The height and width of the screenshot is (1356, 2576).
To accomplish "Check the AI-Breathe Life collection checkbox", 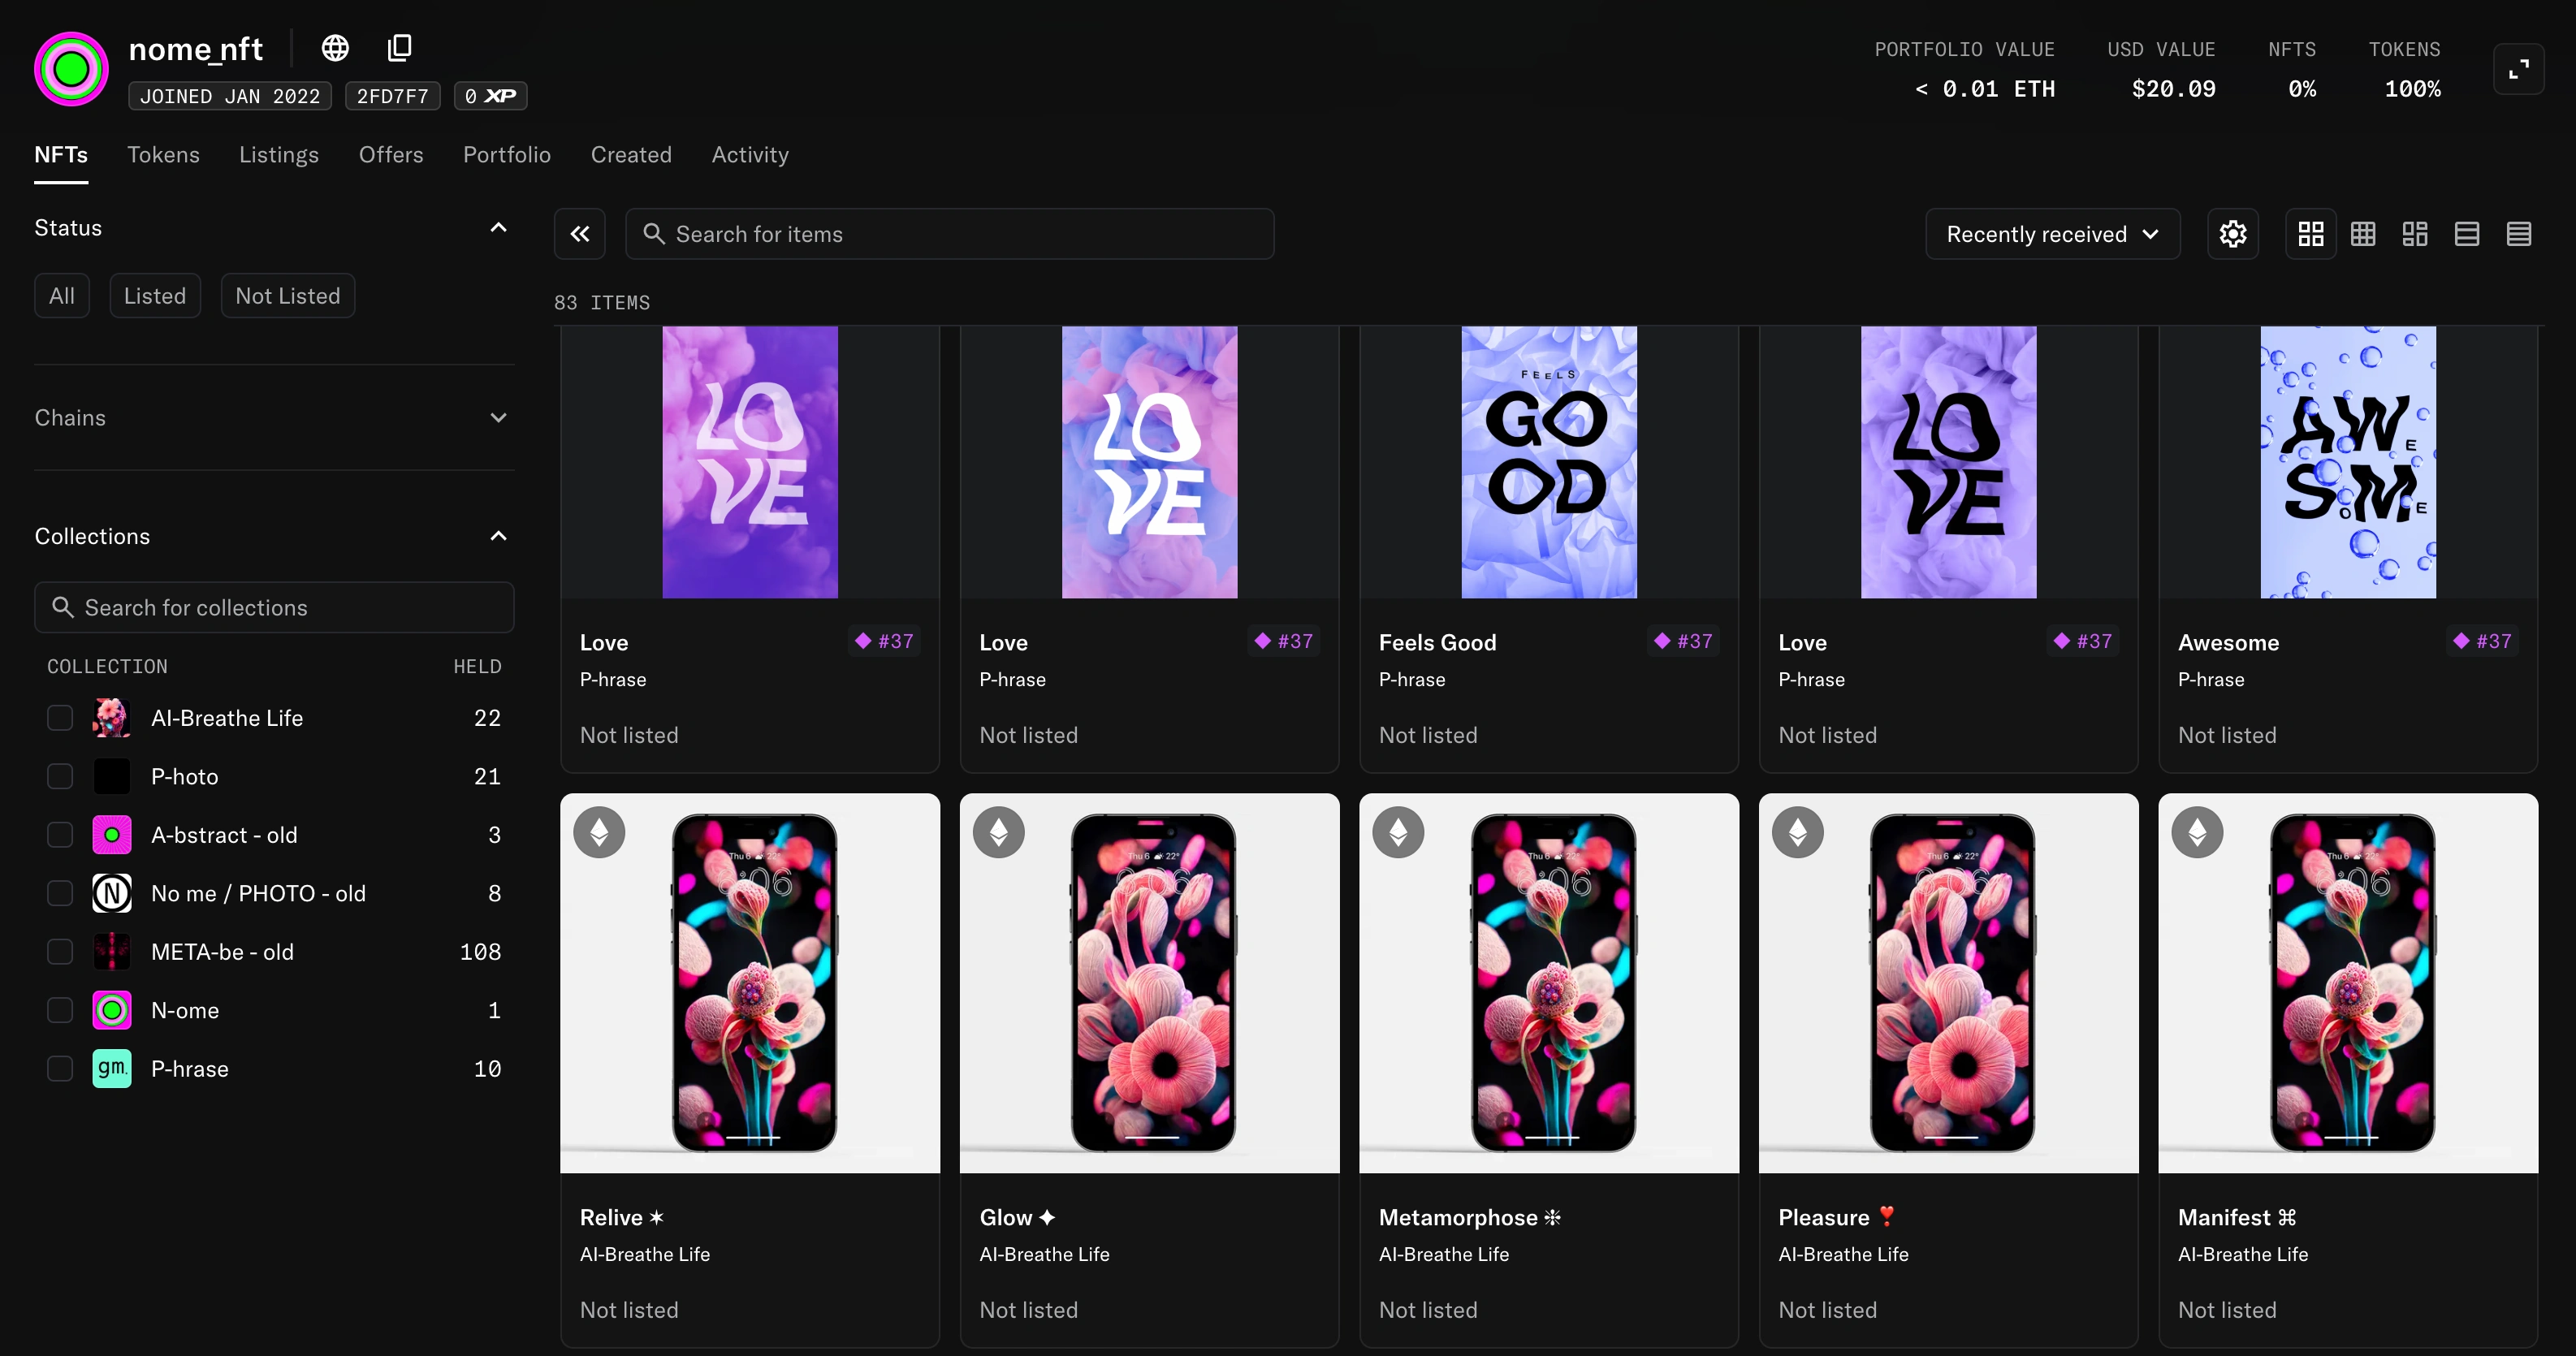I will [x=60, y=717].
